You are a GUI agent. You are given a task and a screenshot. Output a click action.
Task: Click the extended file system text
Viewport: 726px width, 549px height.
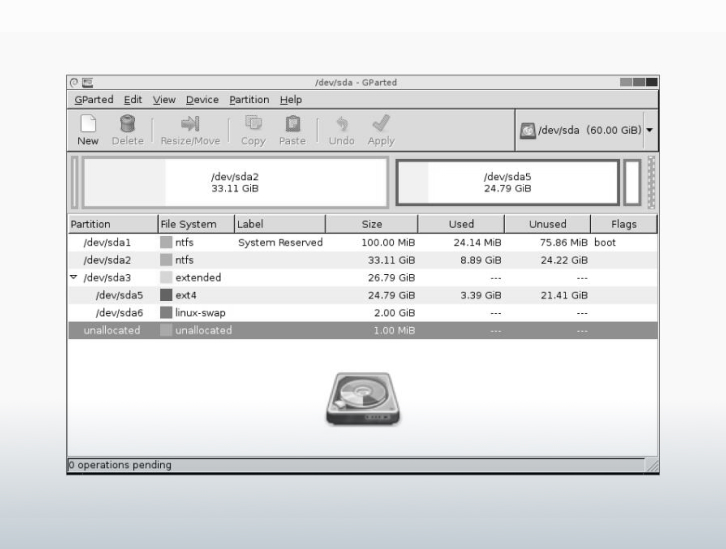pos(198,277)
